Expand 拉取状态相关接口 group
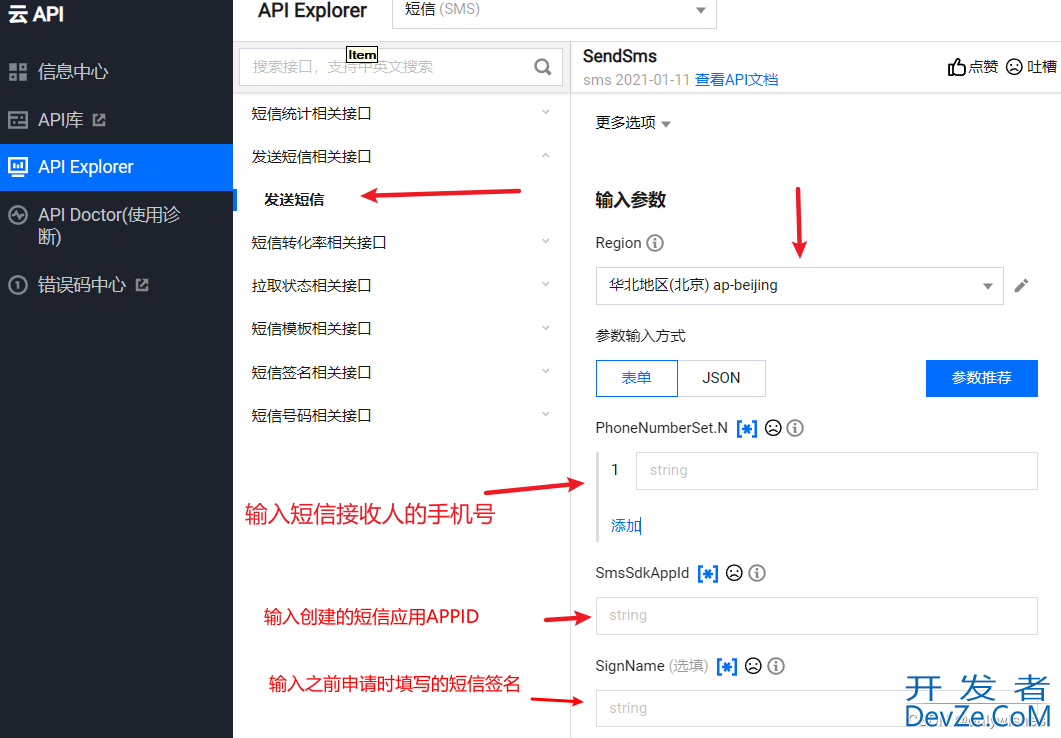Screen dimensions: 1061x738 401,285
